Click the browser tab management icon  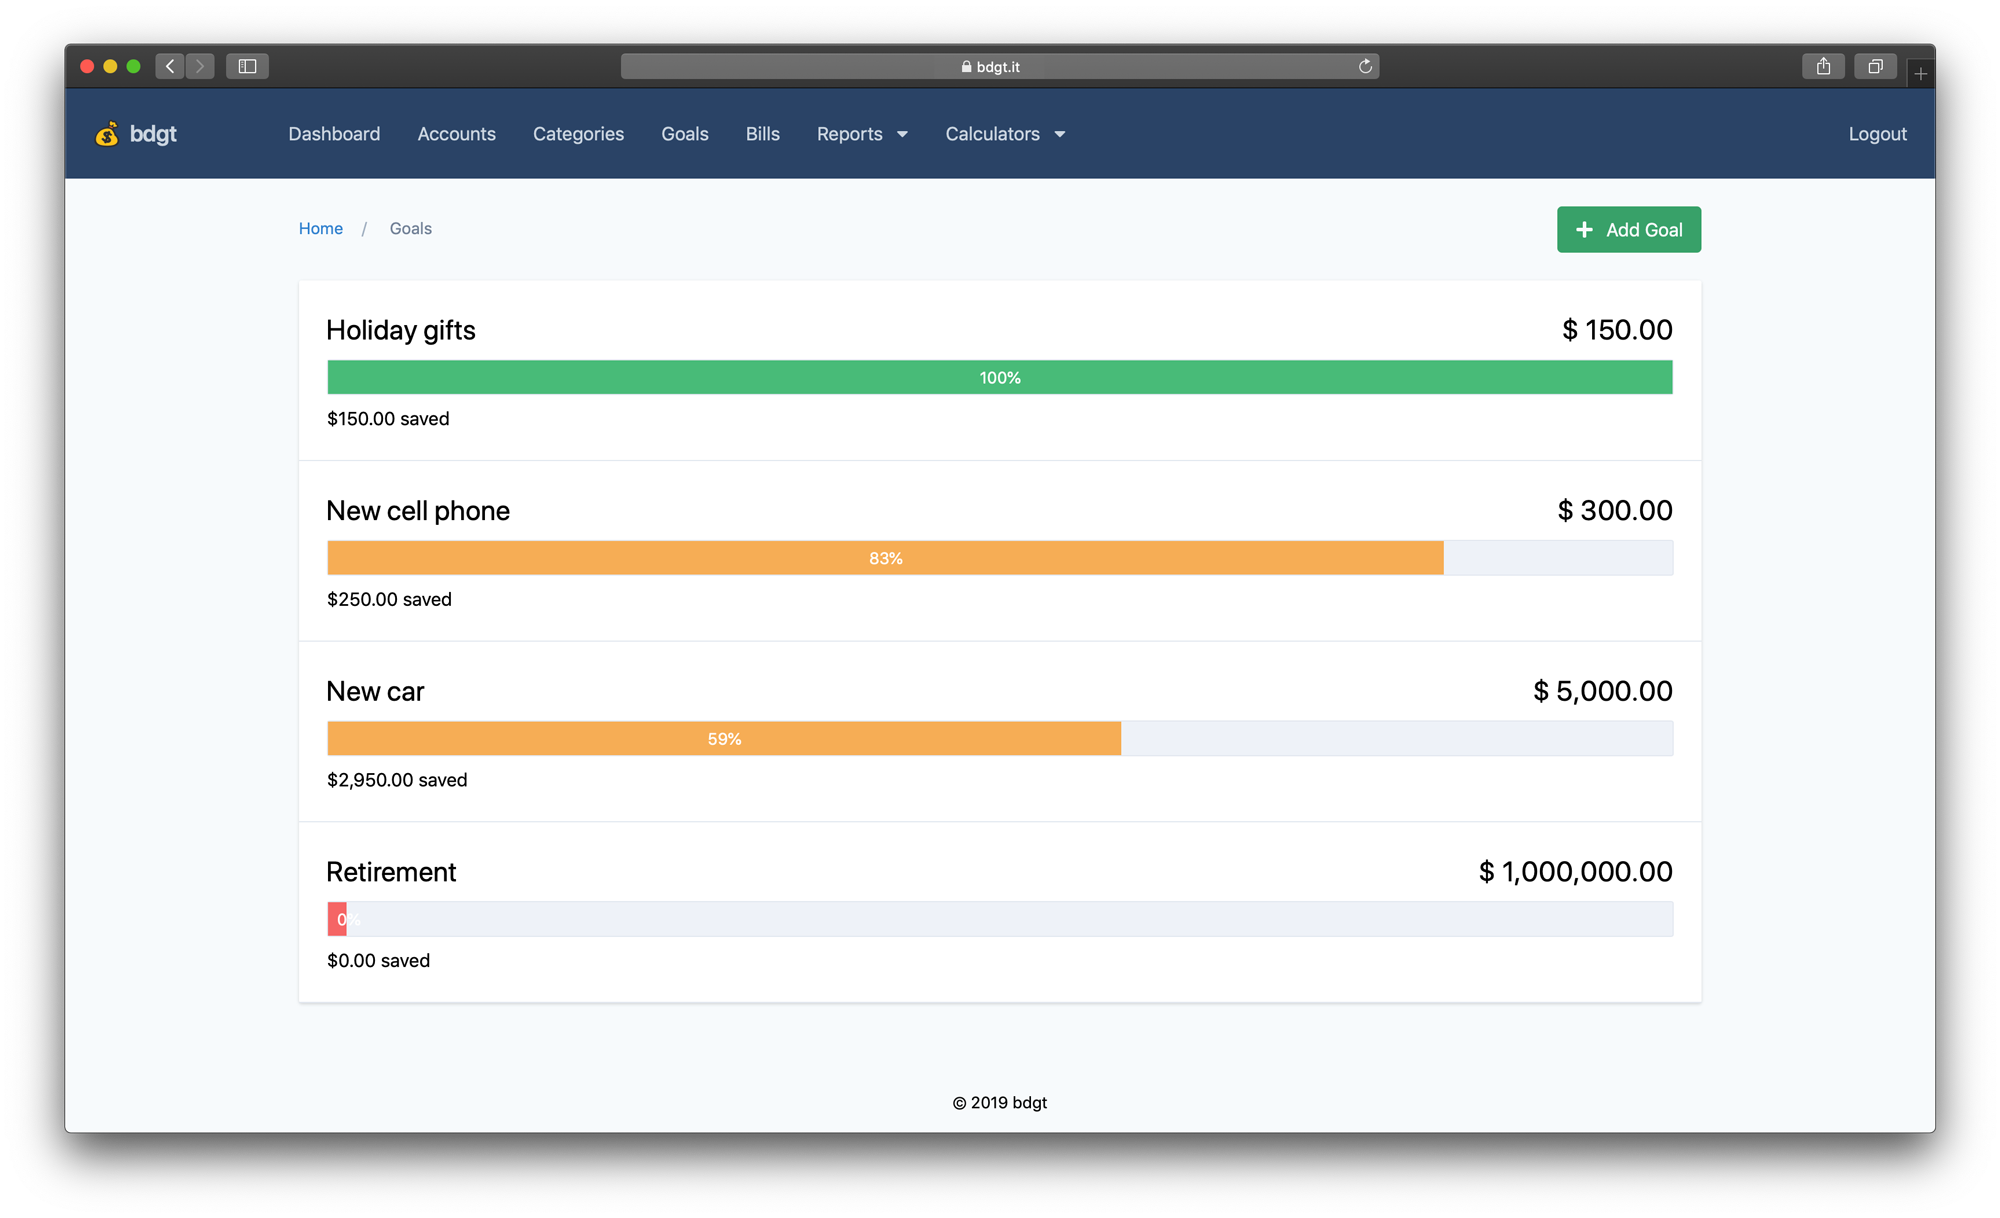[x=1874, y=66]
